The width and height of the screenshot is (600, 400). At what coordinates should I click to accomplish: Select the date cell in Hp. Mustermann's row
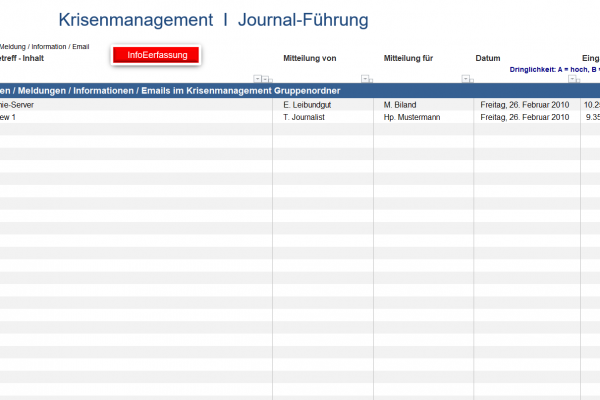(x=526, y=117)
